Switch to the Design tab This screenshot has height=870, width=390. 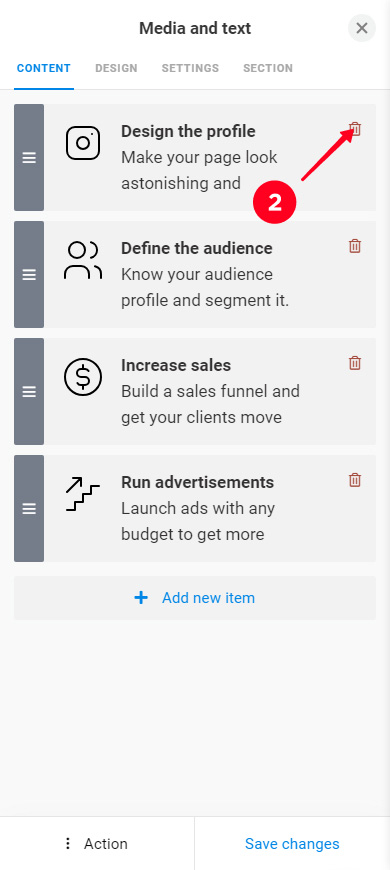point(116,68)
